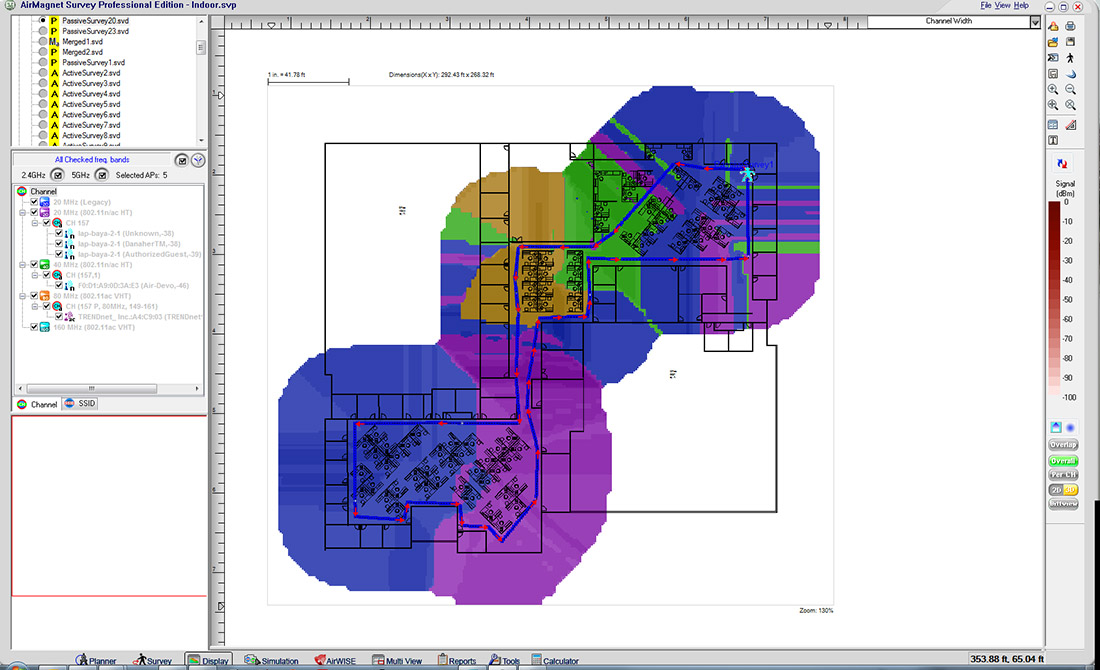Screen dimensions: 1100x670
Task: Click the Per CH button
Action: pyautogui.click(x=1063, y=475)
